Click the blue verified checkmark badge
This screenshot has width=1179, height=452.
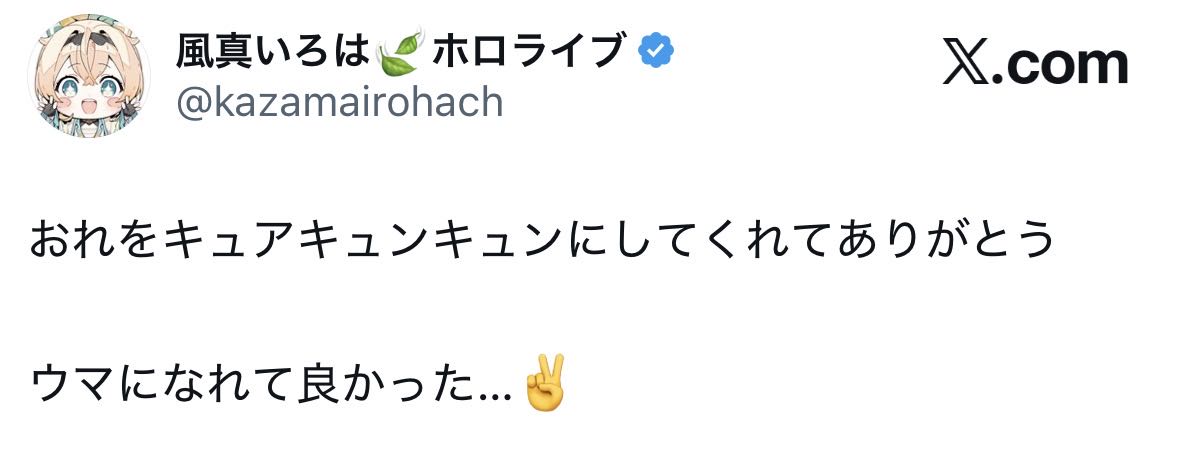656,50
